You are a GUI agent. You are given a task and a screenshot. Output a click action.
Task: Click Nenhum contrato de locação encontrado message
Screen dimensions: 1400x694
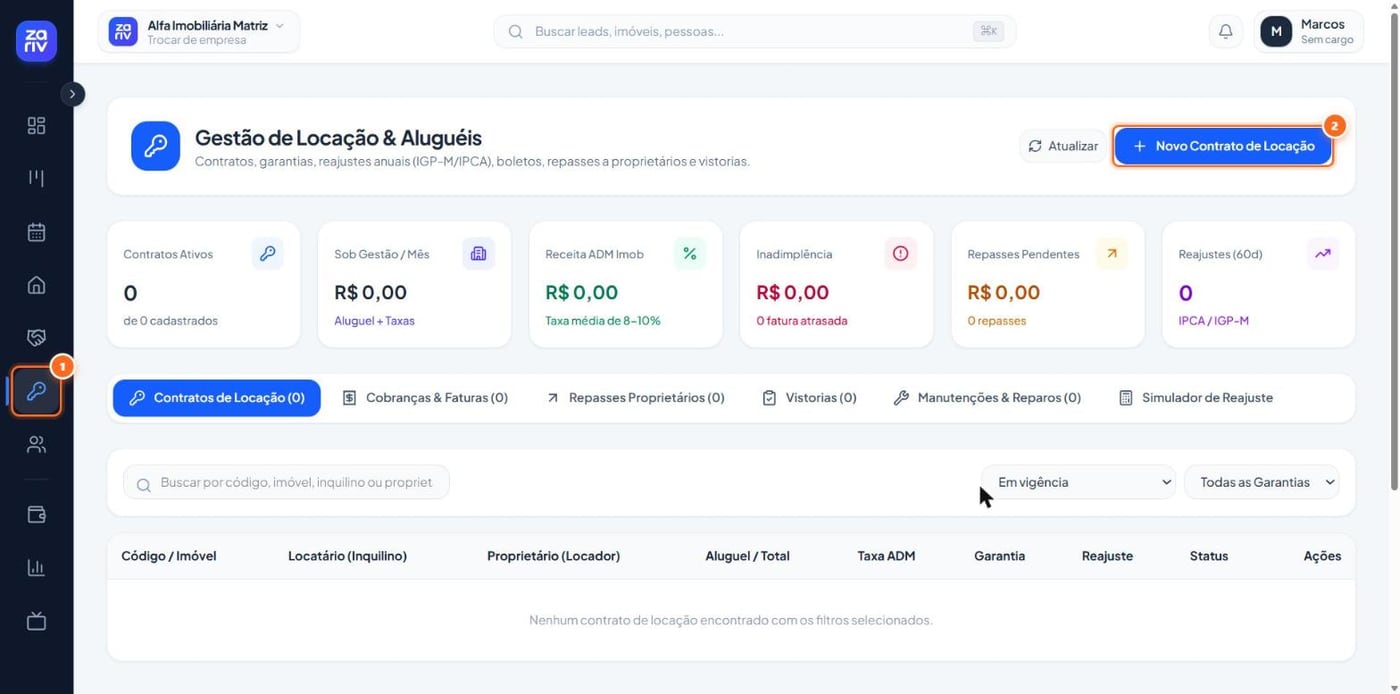tap(730, 620)
